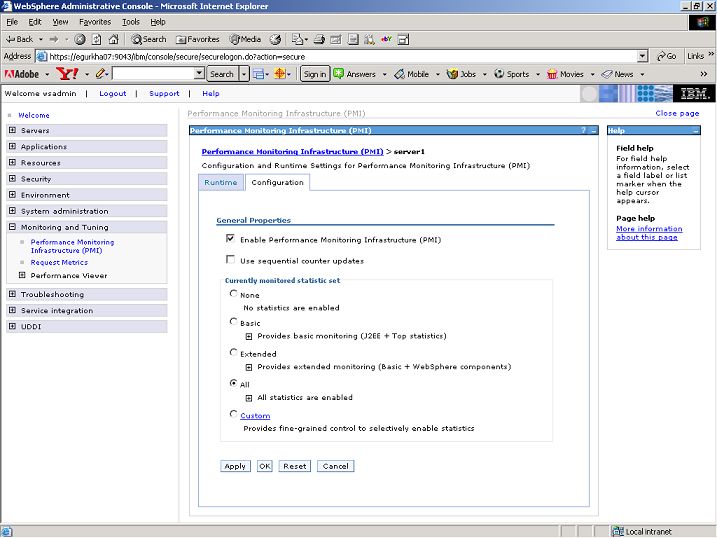This screenshot has width=717, height=538.
Task: Expand the Performance Viewer node
Action: tap(21, 275)
